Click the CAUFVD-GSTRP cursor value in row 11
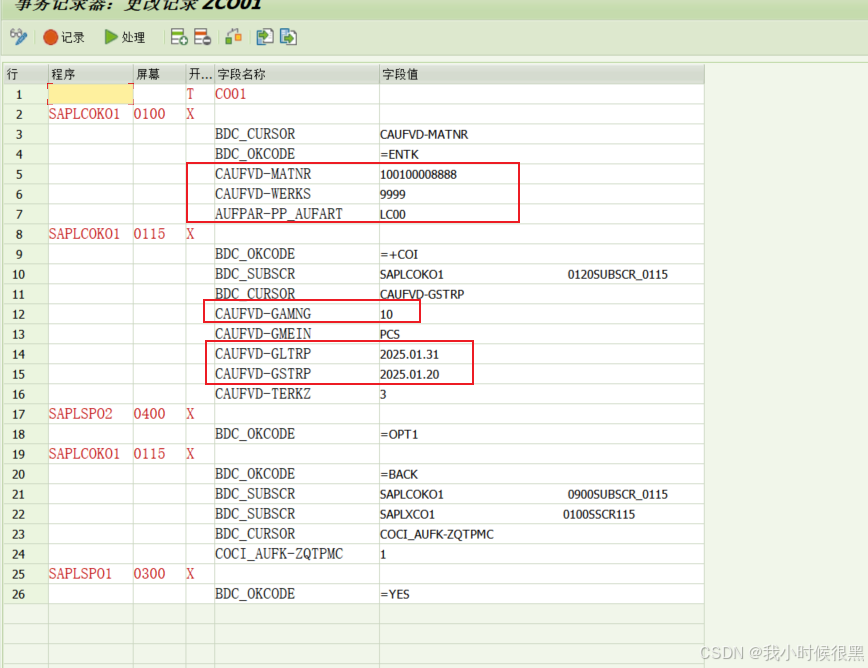The width and height of the screenshot is (868, 668). coord(422,294)
